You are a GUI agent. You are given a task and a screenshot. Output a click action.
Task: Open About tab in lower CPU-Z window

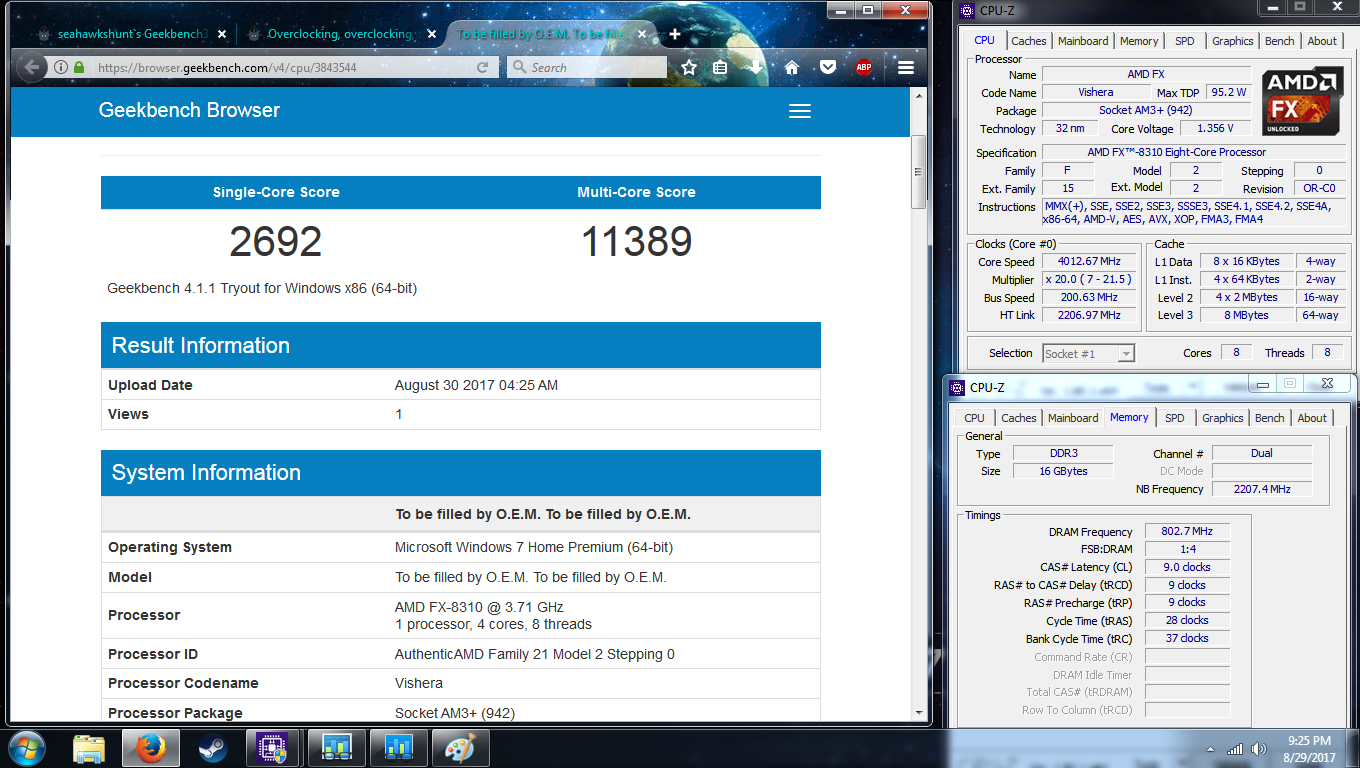tap(1312, 418)
